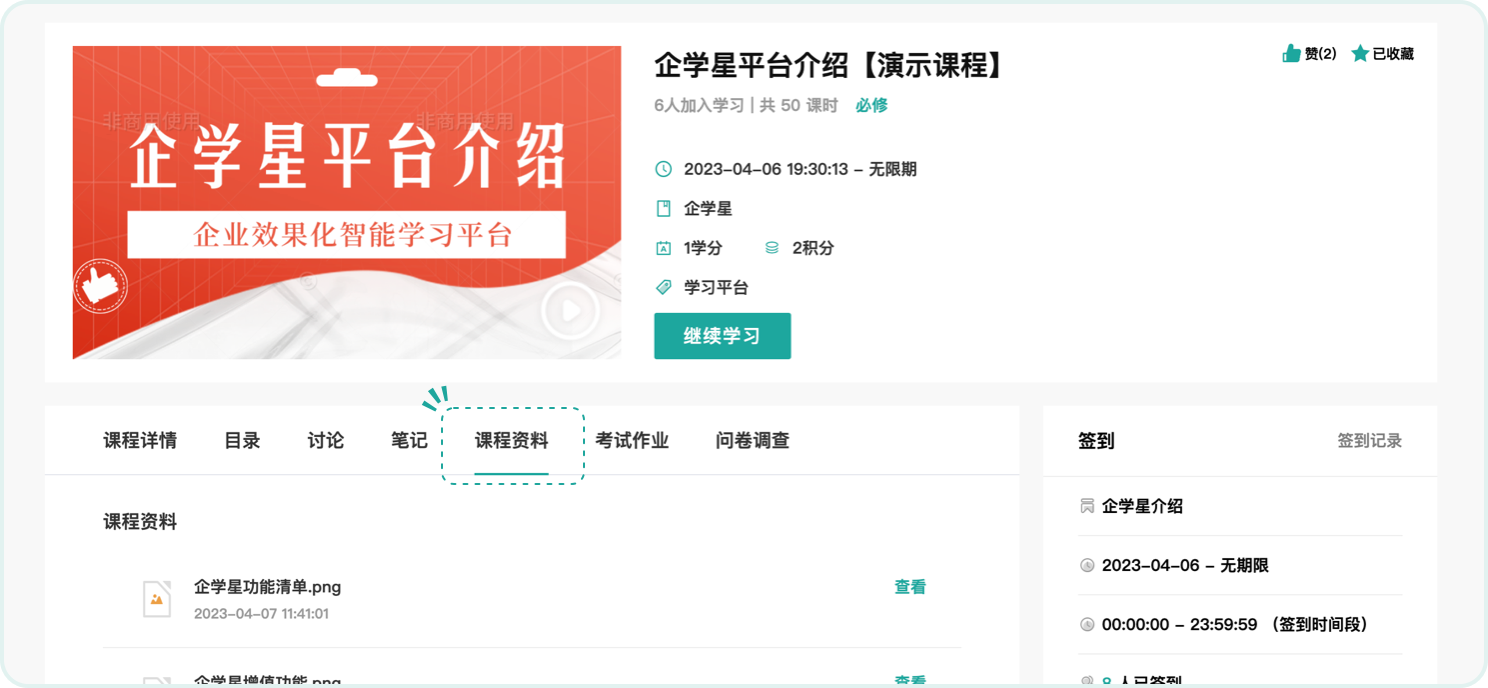Screen dimensions: 1488x688
Task: Click the clock icon beside 2023-04-06 – 无期限
Action: coord(1087,566)
